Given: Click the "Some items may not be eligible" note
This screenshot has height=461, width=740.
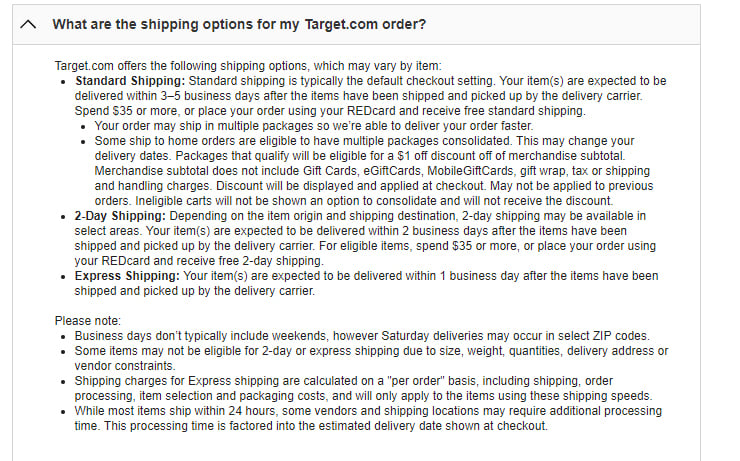Looking at the screenshot, I should point(371,358).
